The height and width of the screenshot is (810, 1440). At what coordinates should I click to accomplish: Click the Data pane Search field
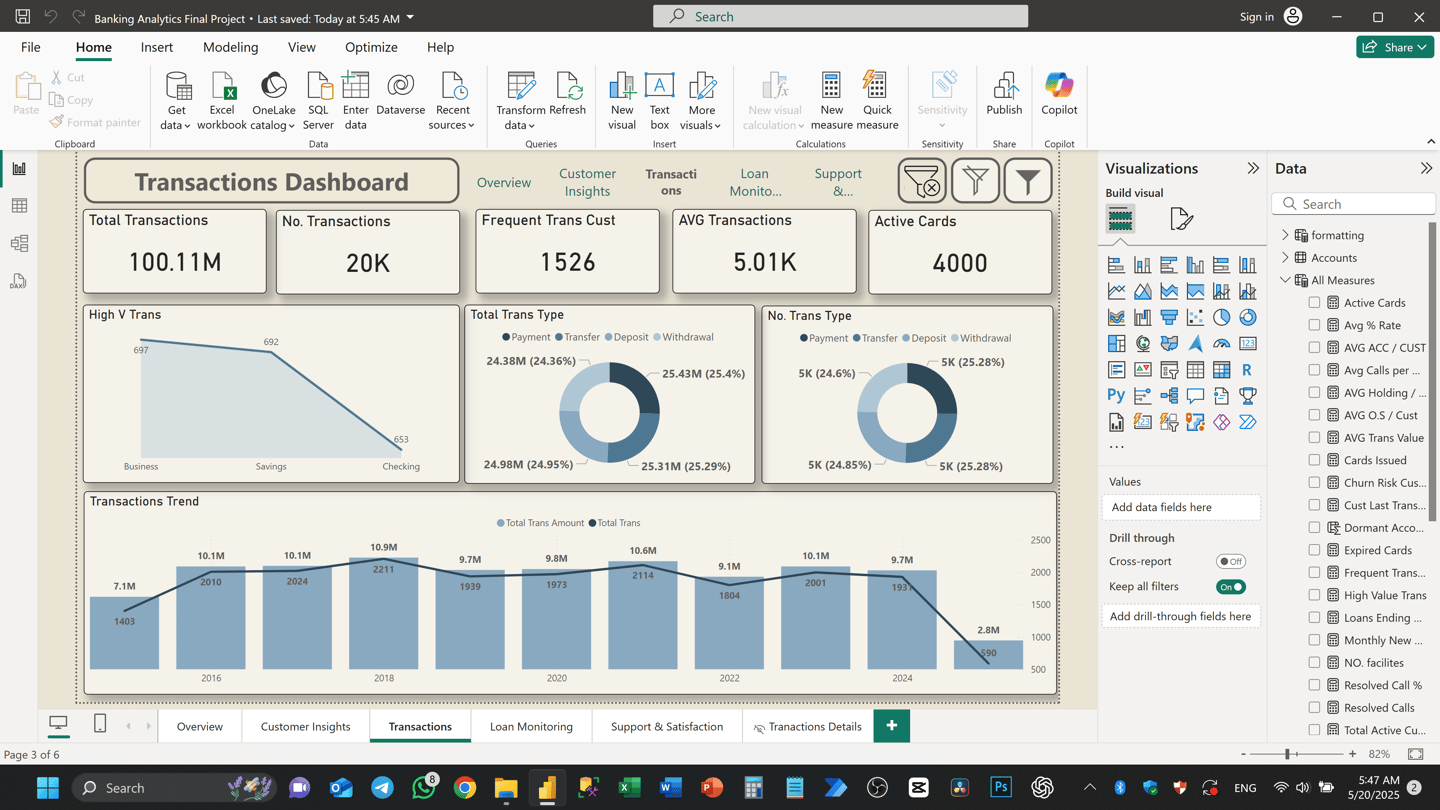point(1354,204)
